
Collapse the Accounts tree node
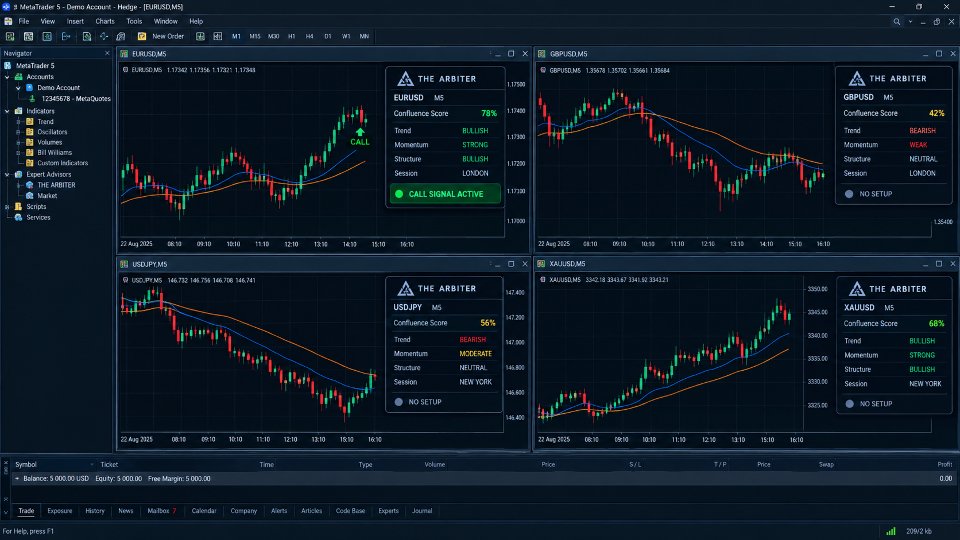(x=7, y=77)
